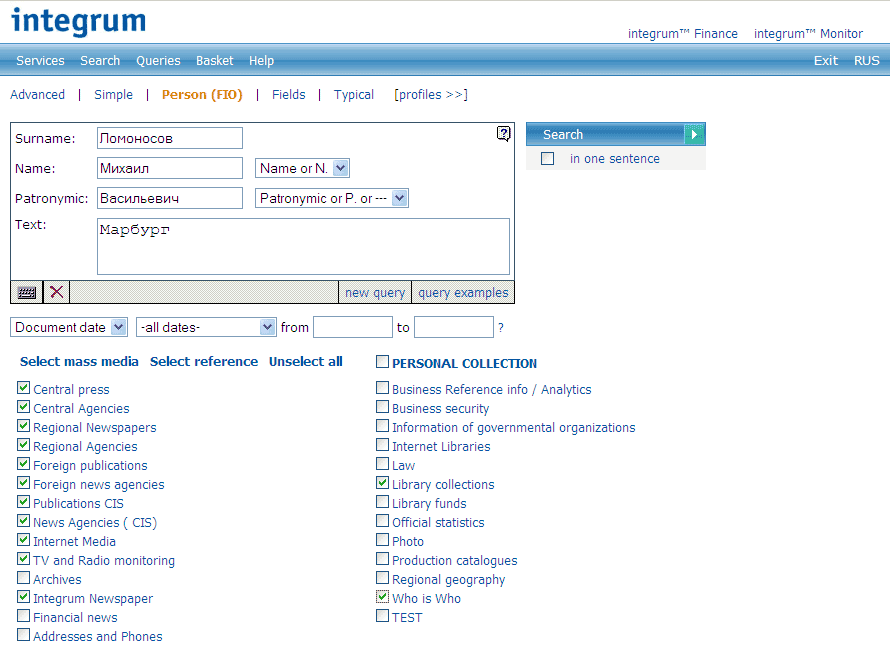Expand the '-all dates-' dropdown
Viewport: 890px width, 655px height.
[x=267, y=327]
